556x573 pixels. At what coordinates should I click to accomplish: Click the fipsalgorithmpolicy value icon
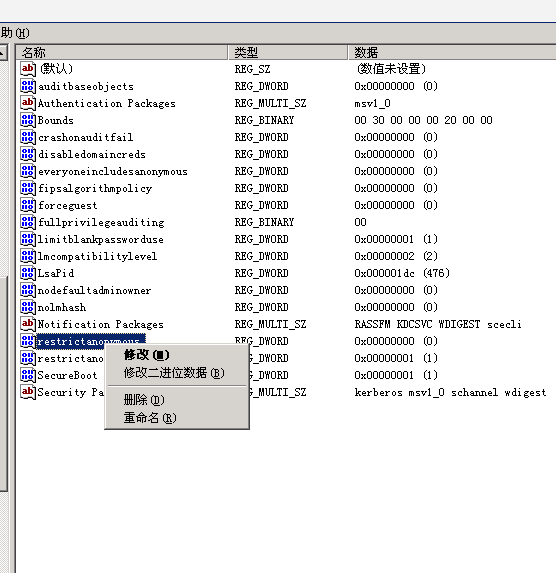click(28, 188)
